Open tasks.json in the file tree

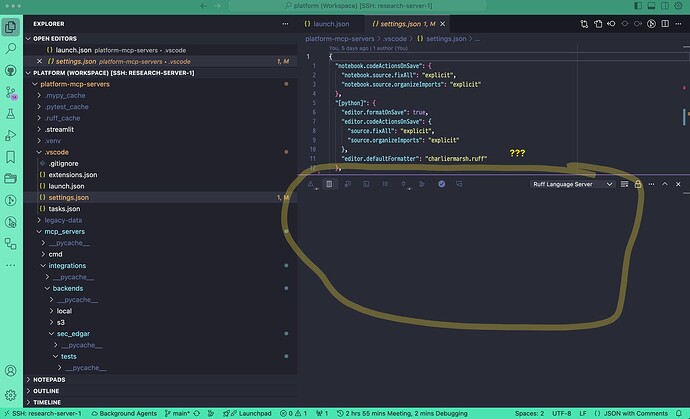(160, 209)
